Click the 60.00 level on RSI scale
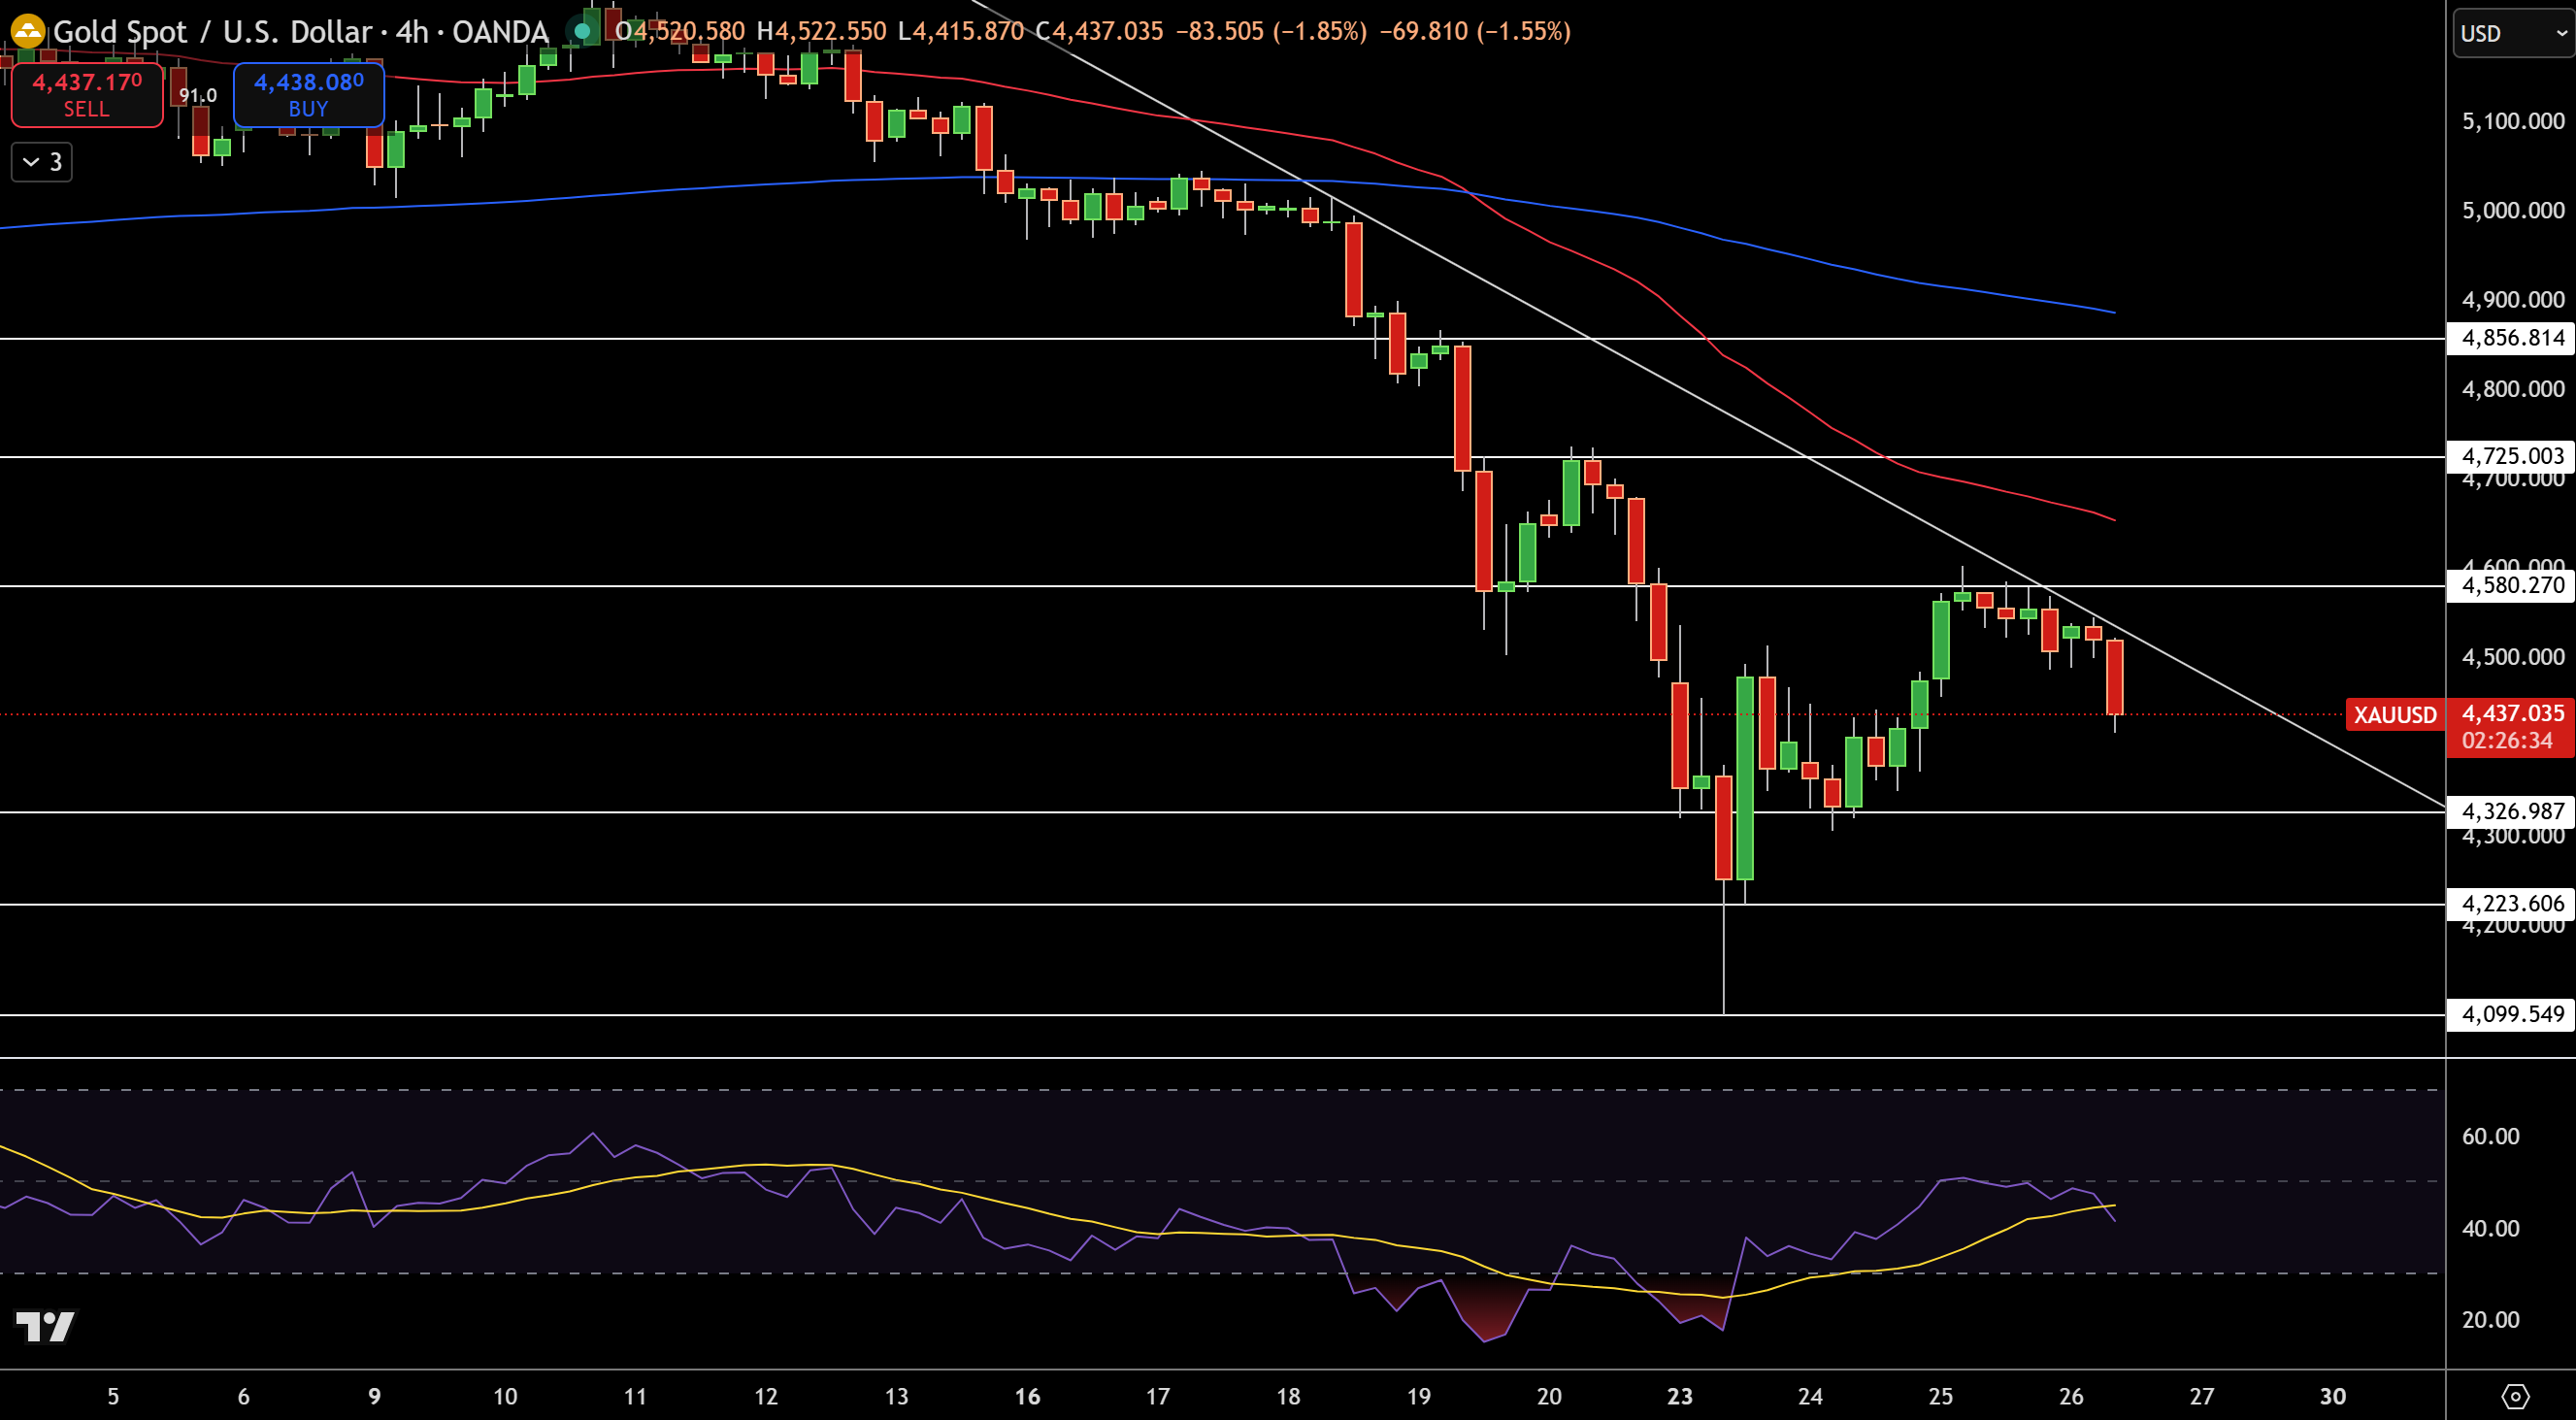 (2490, 1136)
